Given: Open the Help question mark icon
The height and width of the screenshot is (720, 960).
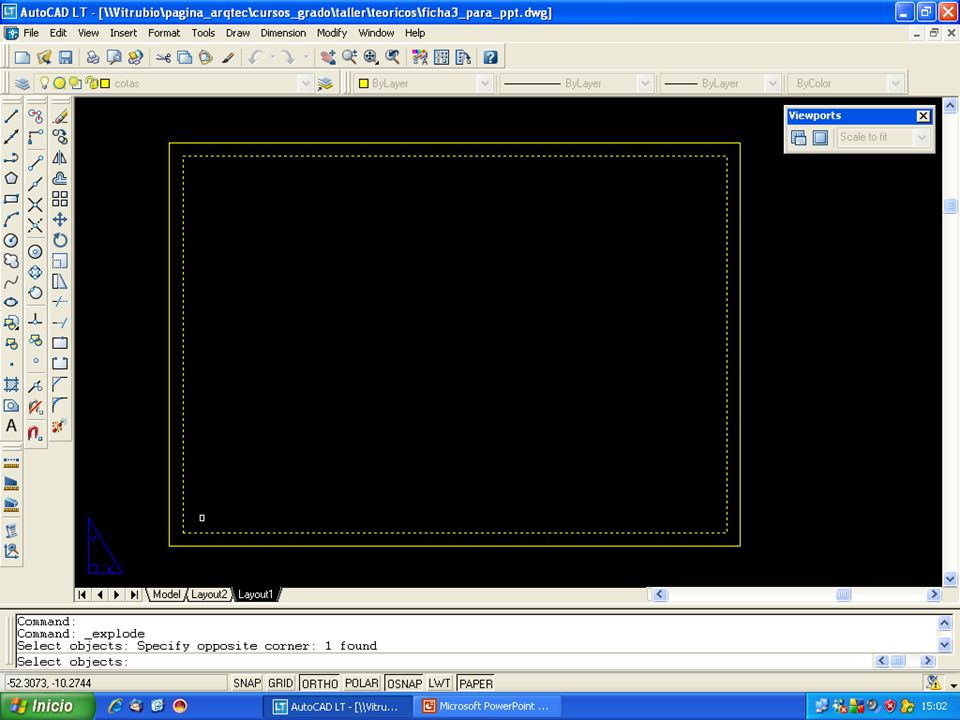Looking at the screenshot, I should point(490,58).
